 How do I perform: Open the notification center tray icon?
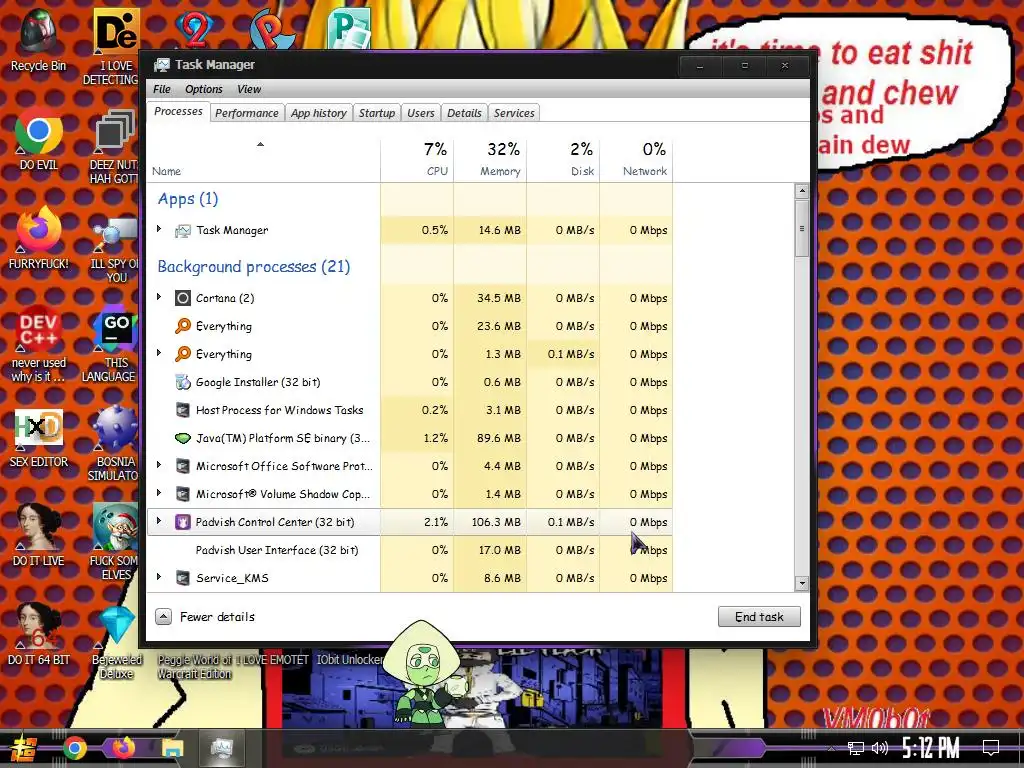(x=991, y=748)
